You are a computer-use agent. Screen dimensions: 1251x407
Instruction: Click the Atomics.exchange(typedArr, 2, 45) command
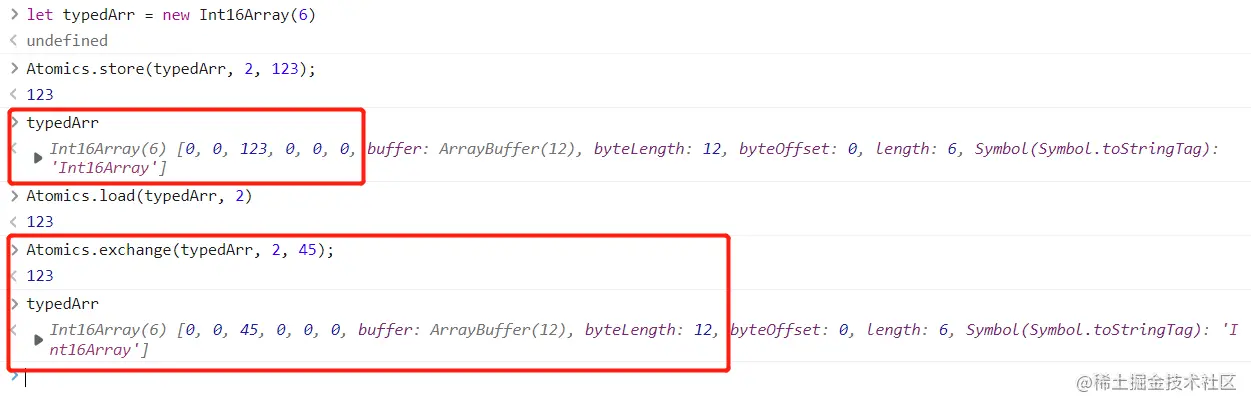click(180, 250)
